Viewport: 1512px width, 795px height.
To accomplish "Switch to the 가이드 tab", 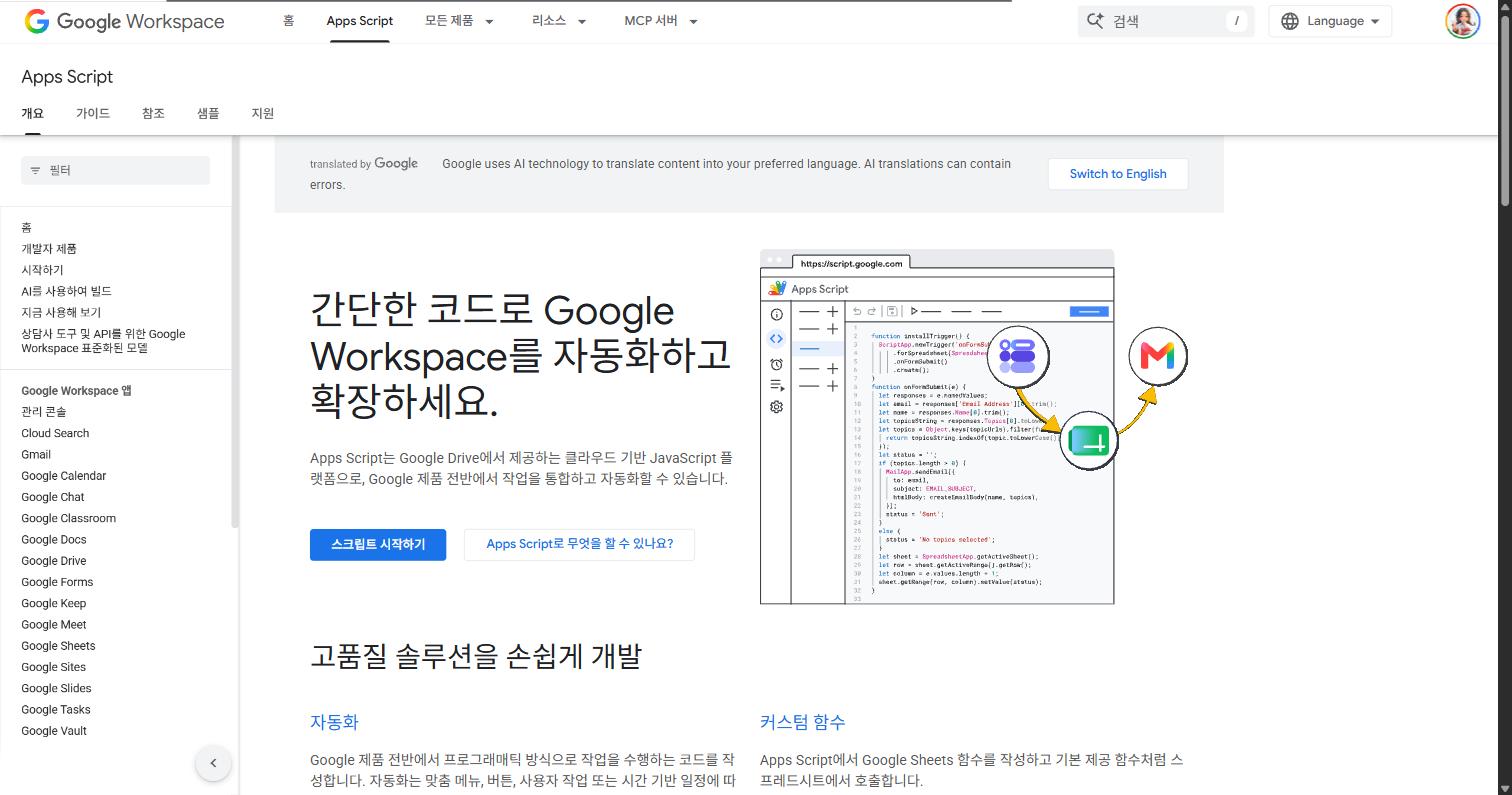I will (x=93, y=113).
